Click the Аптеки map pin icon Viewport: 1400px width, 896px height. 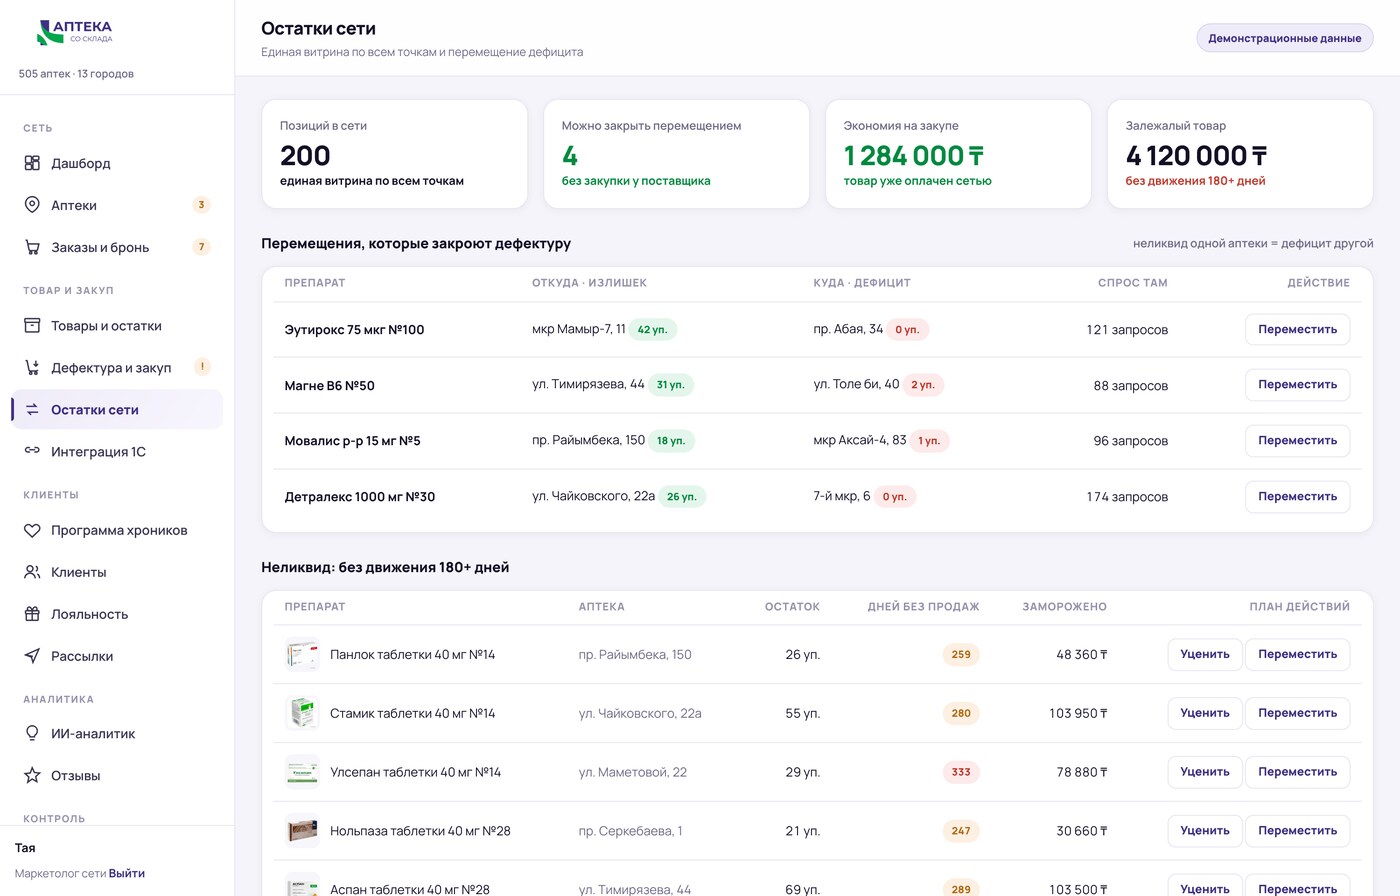[x=32, y=205]
